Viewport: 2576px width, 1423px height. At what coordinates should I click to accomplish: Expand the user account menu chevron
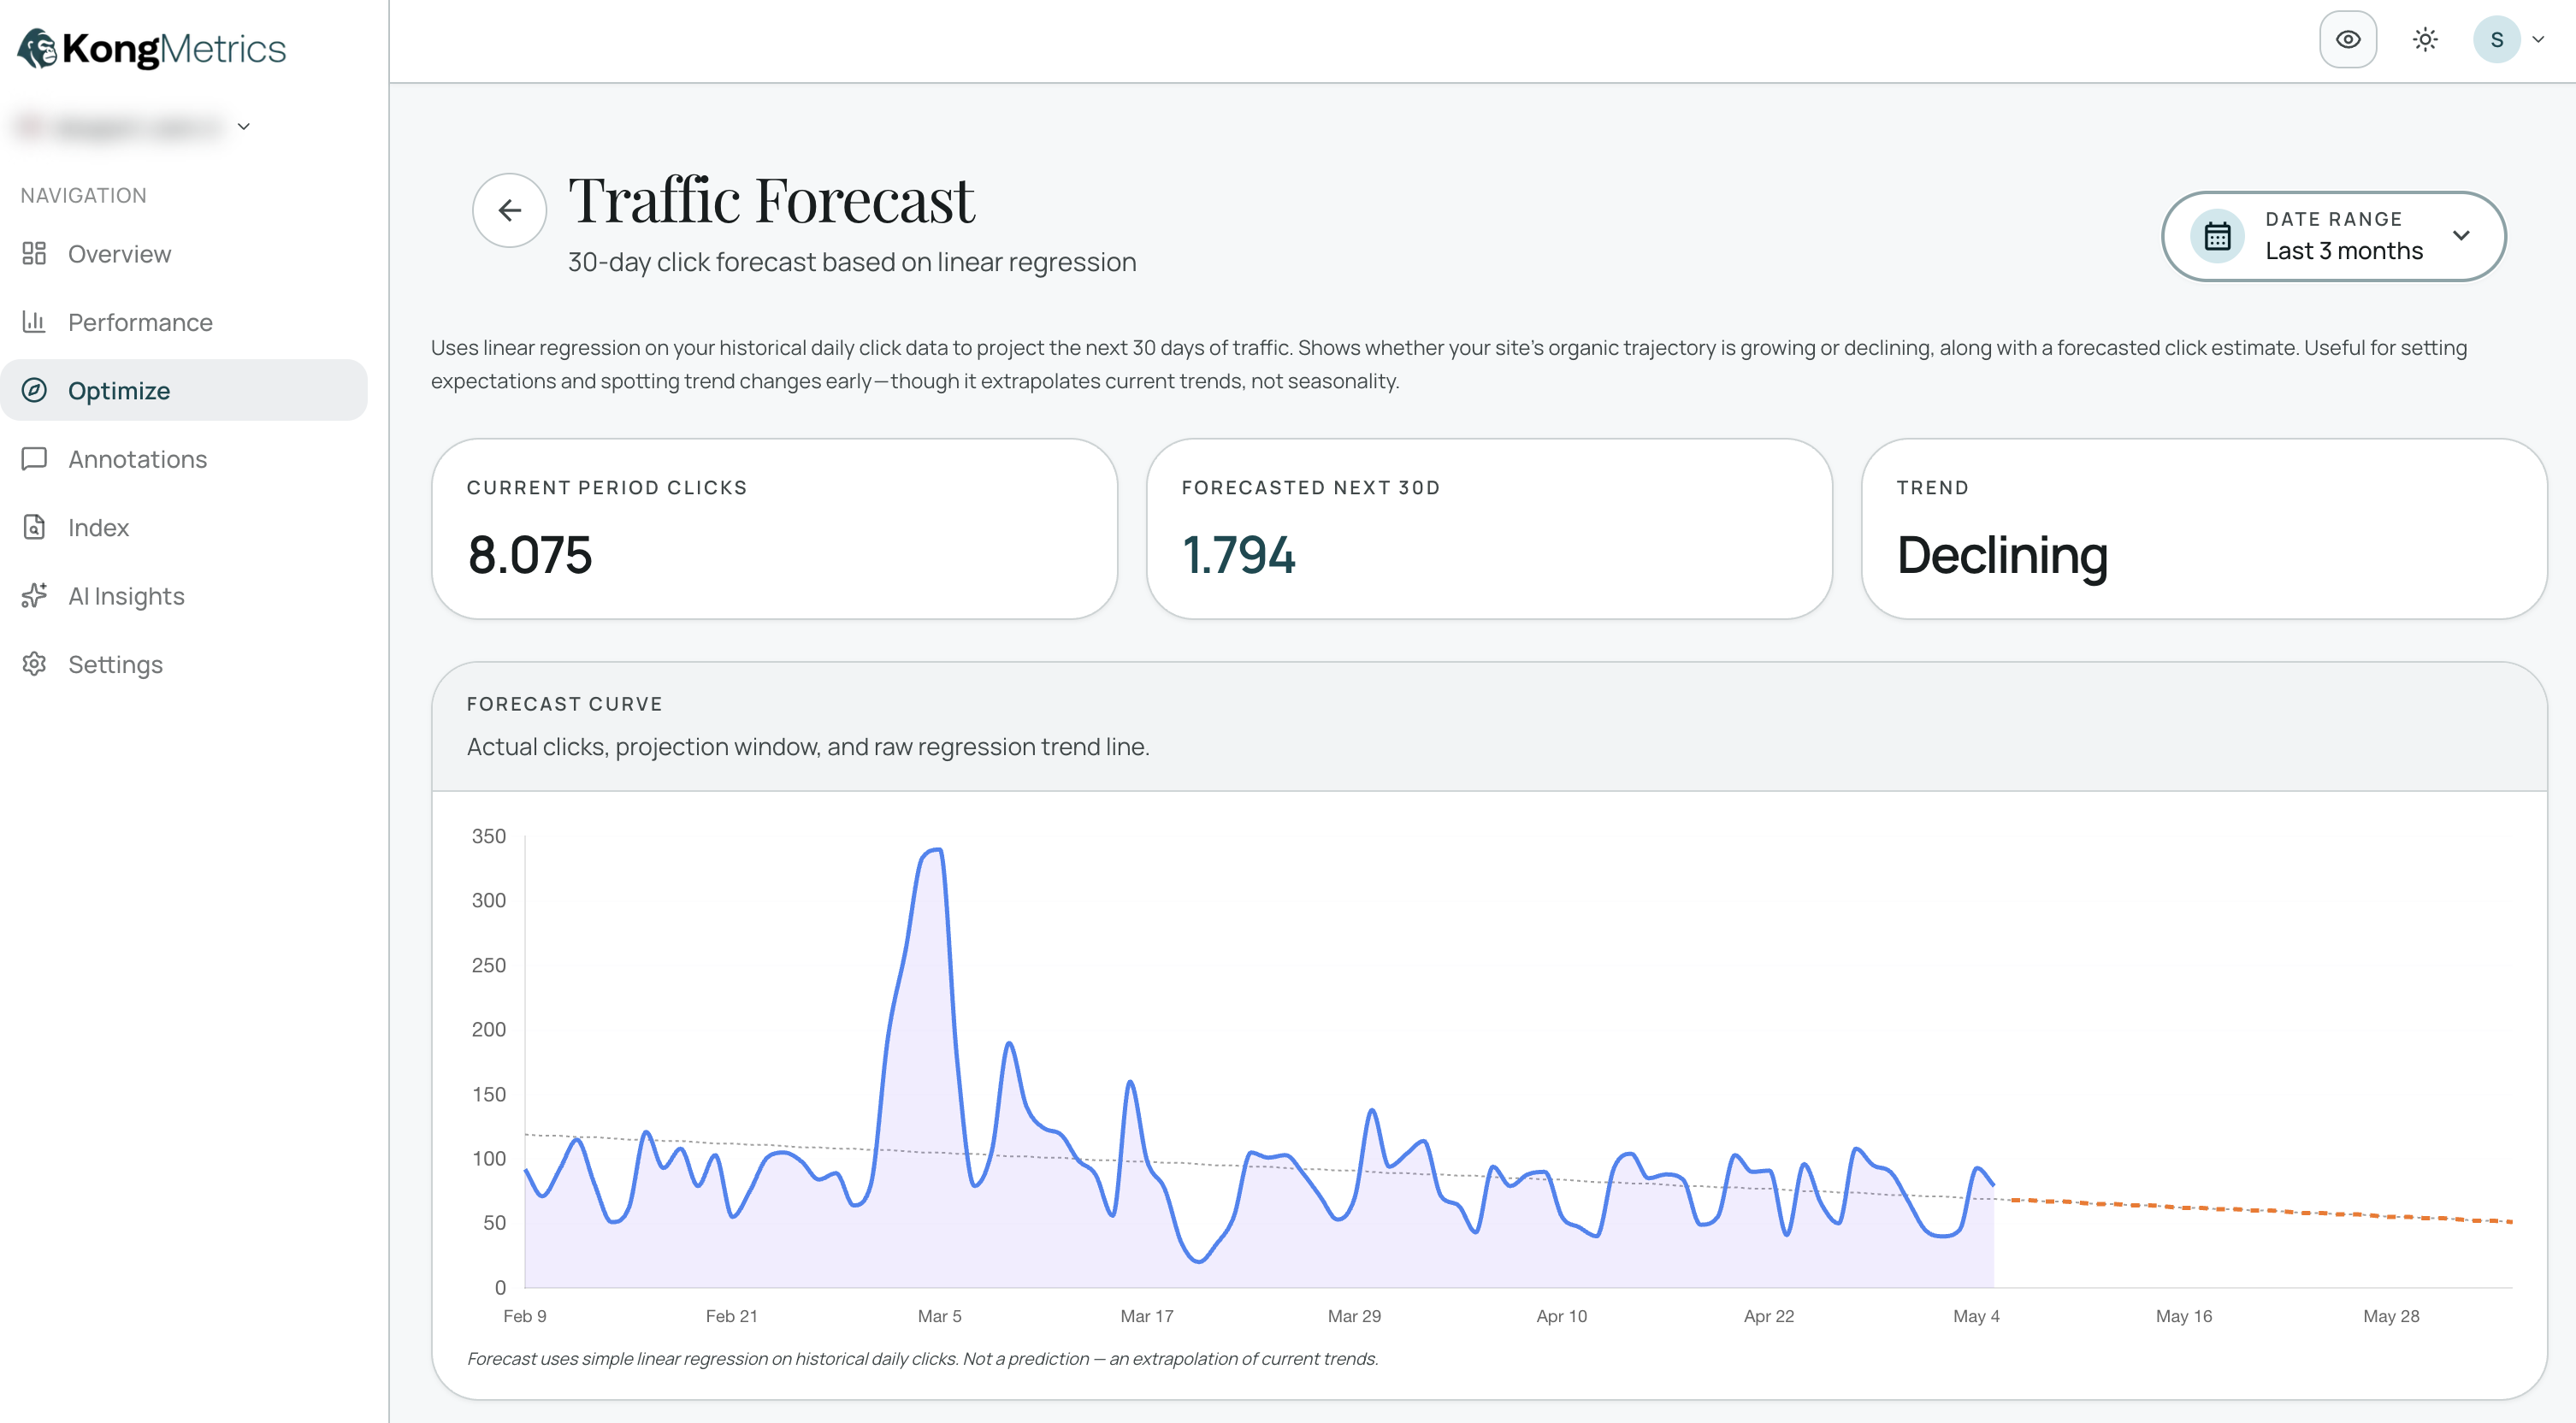[x=2538, y=40]
